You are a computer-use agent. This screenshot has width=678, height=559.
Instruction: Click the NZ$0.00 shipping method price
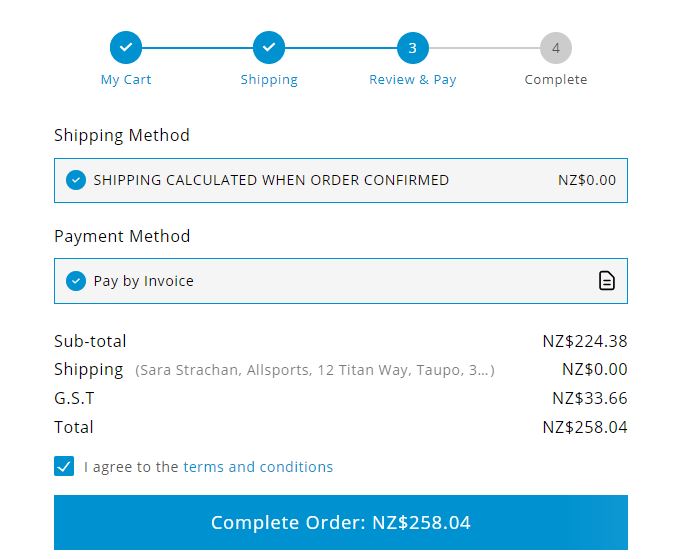click(587, 180)
